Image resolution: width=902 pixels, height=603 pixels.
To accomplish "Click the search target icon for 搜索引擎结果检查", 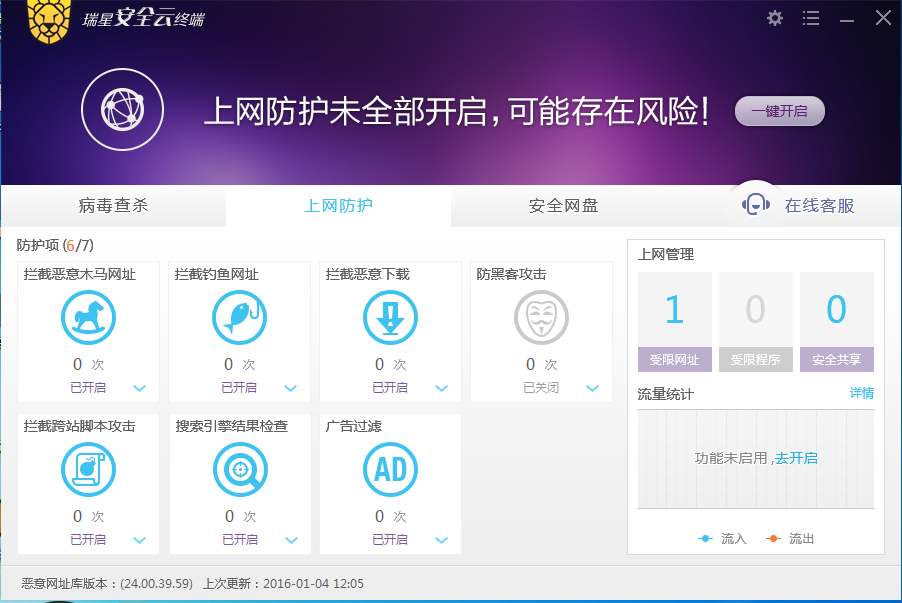I will [240, 470].
